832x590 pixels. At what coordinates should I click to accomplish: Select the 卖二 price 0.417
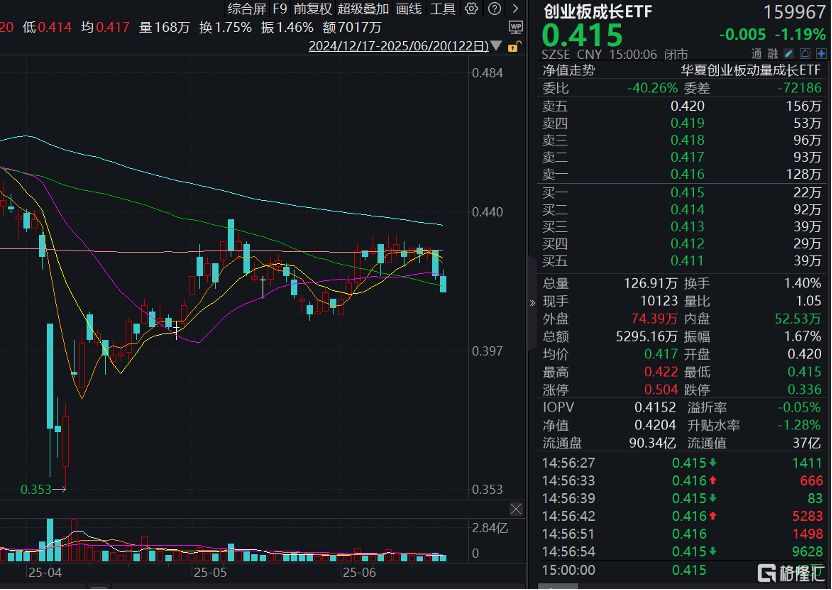[687, 157]
